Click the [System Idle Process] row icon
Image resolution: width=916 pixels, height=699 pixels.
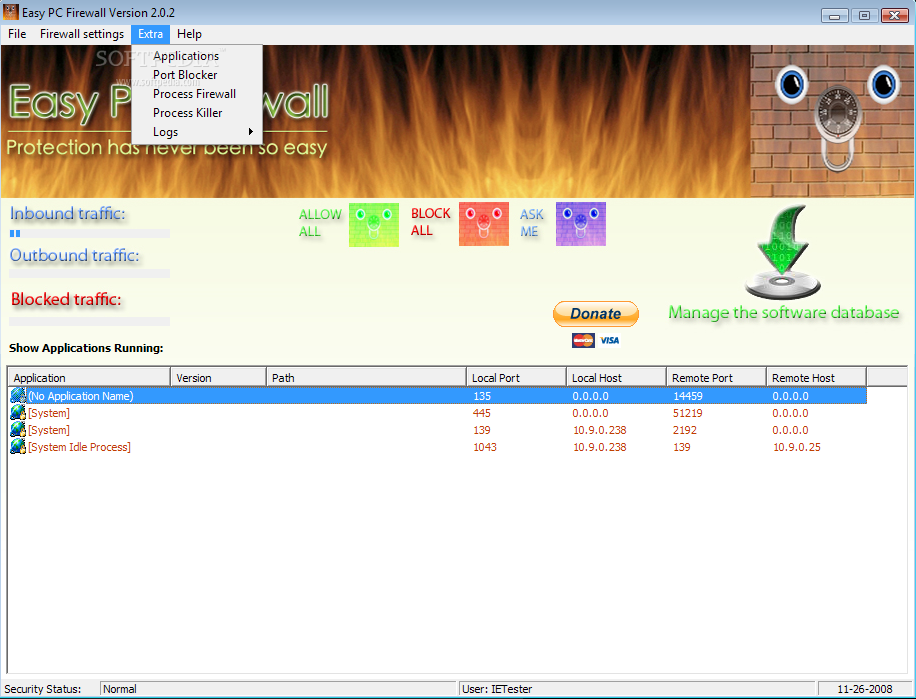coord(18,446)
